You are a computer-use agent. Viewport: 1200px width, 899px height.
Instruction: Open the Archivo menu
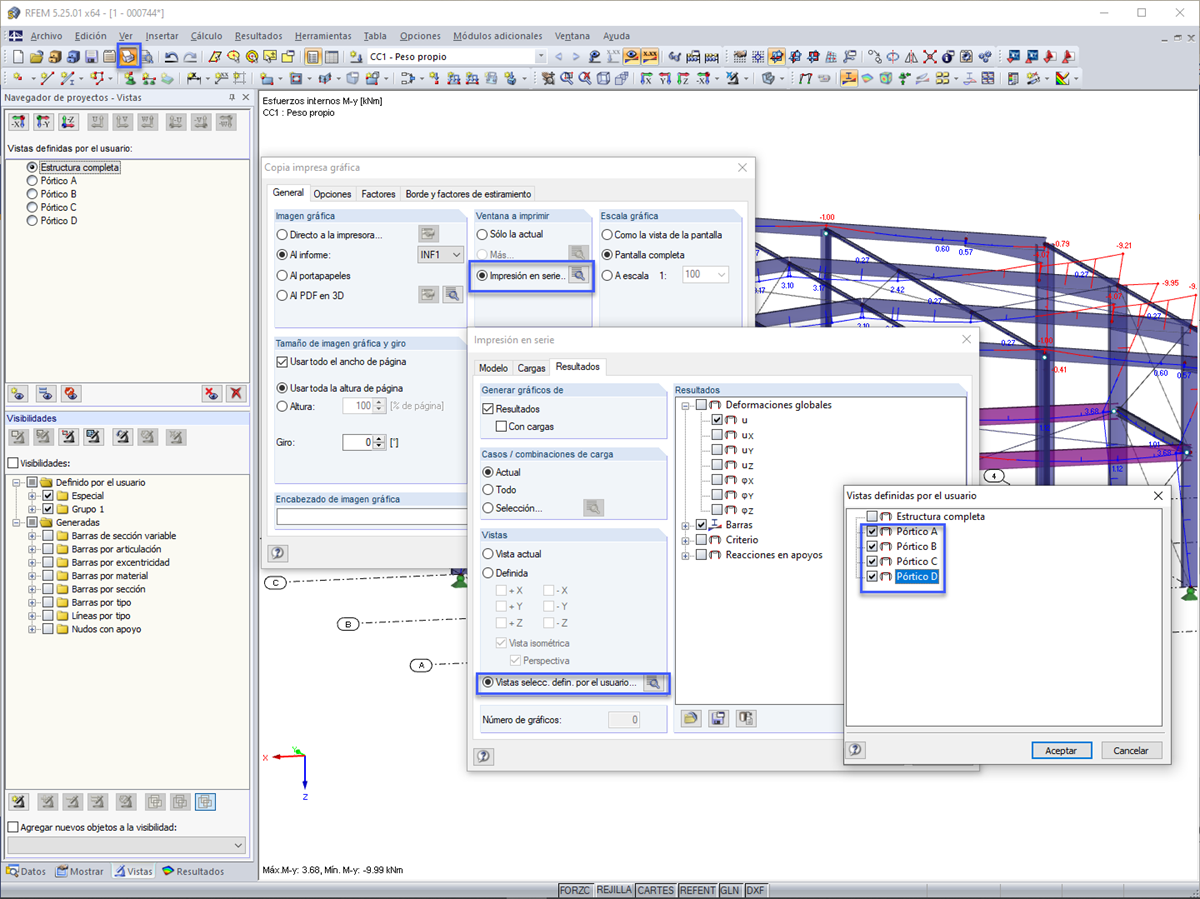(x=46, y=36)
